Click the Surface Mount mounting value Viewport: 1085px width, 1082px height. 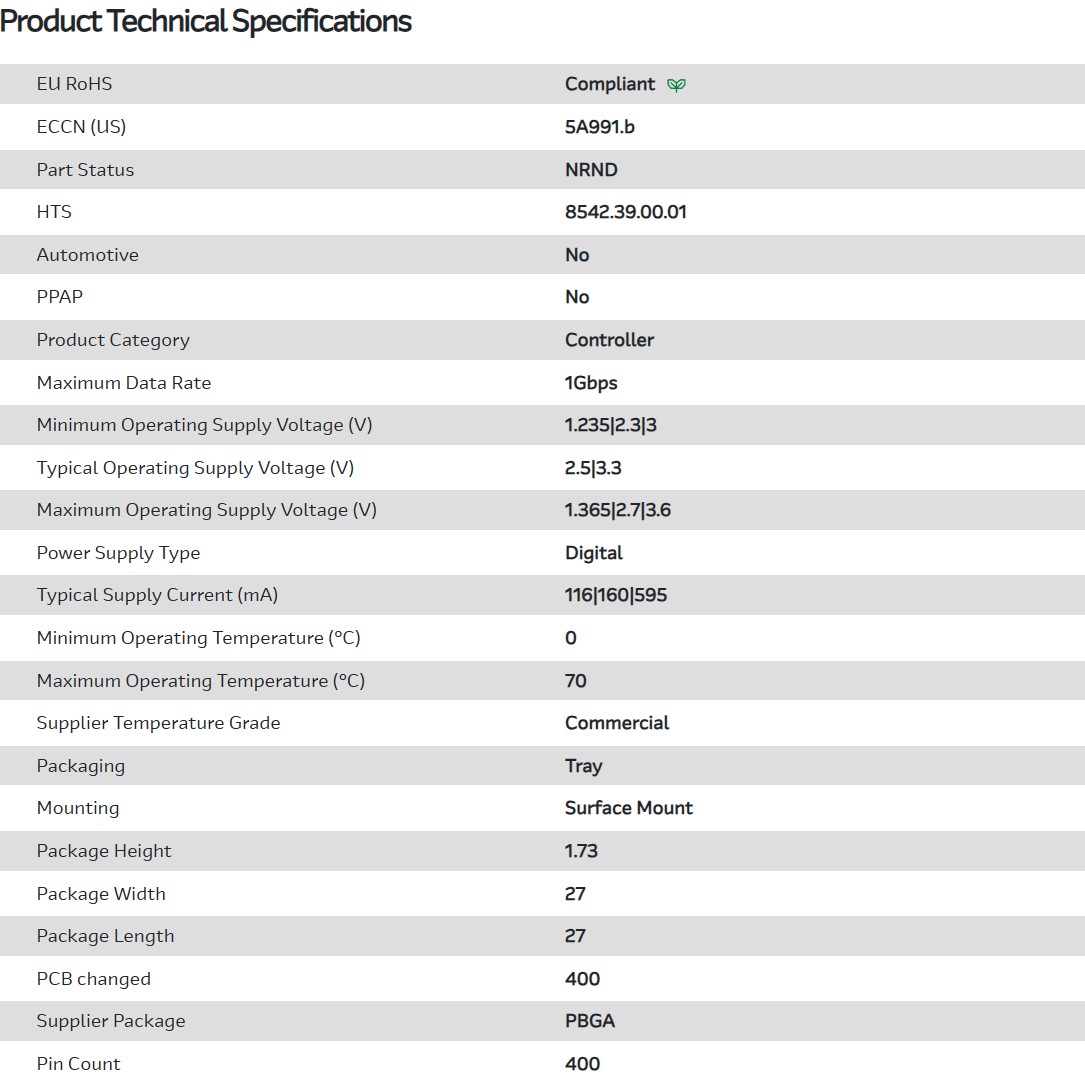click(628, 808)
